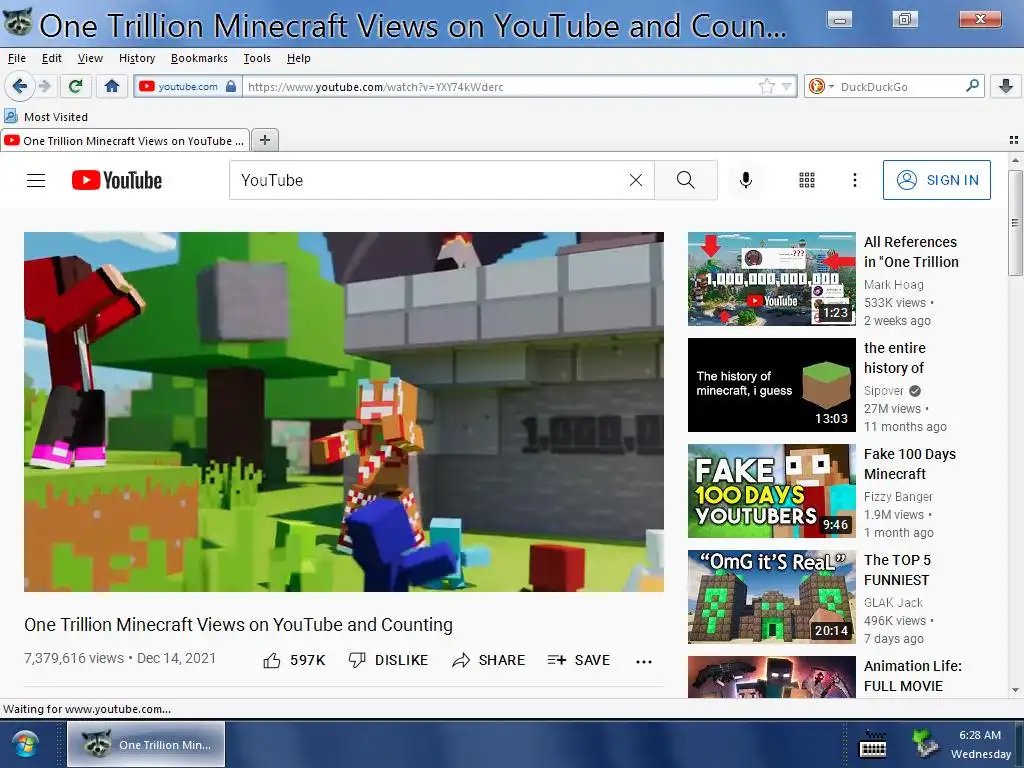1024x768 pixels.
Task: Select the One Trillion Minecraft Views browser tab
Action: pos(125,140)
